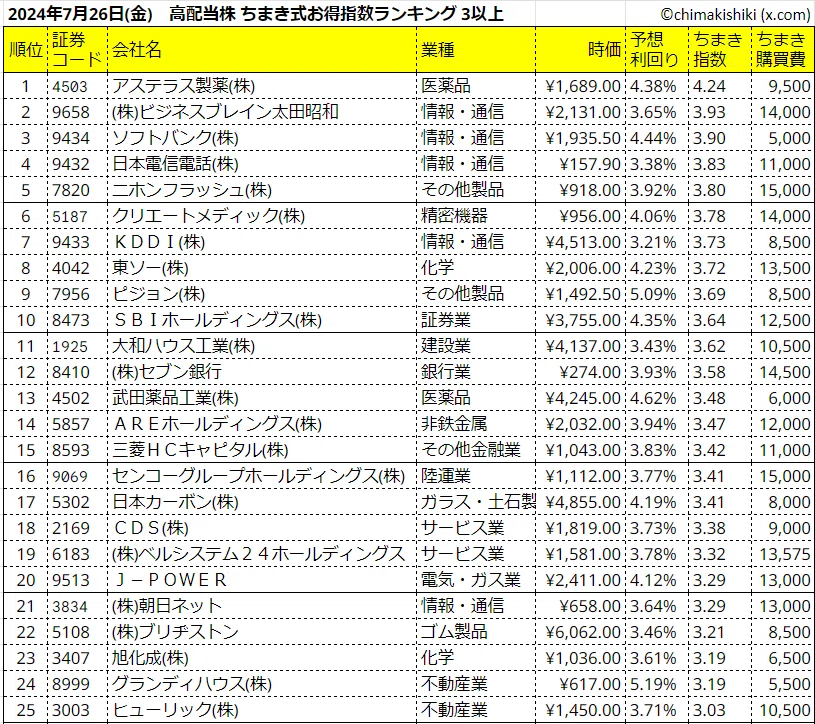Select the 業種 header cell

click(476, 50)
